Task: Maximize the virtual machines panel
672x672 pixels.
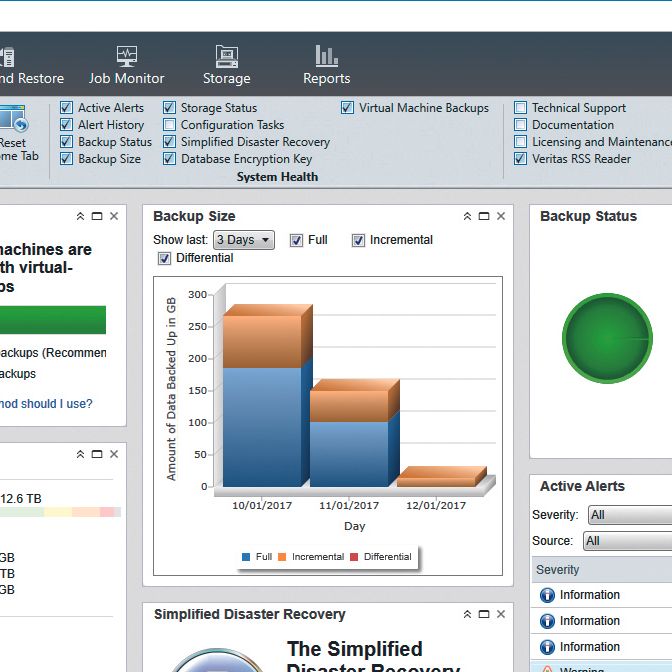Action: click(97, 216)
